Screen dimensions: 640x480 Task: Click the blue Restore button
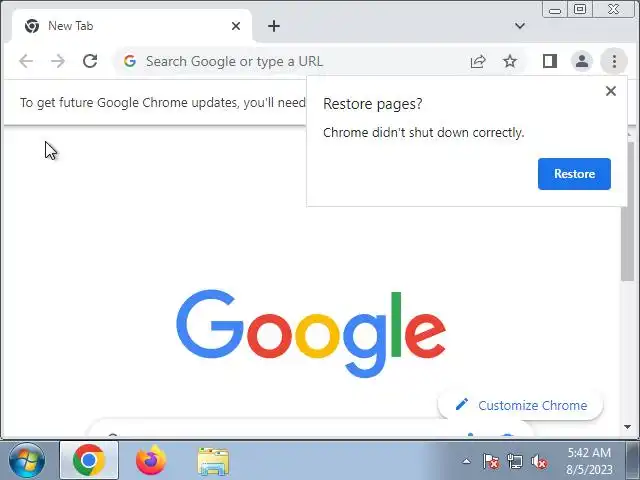click(x=574, y=174)
